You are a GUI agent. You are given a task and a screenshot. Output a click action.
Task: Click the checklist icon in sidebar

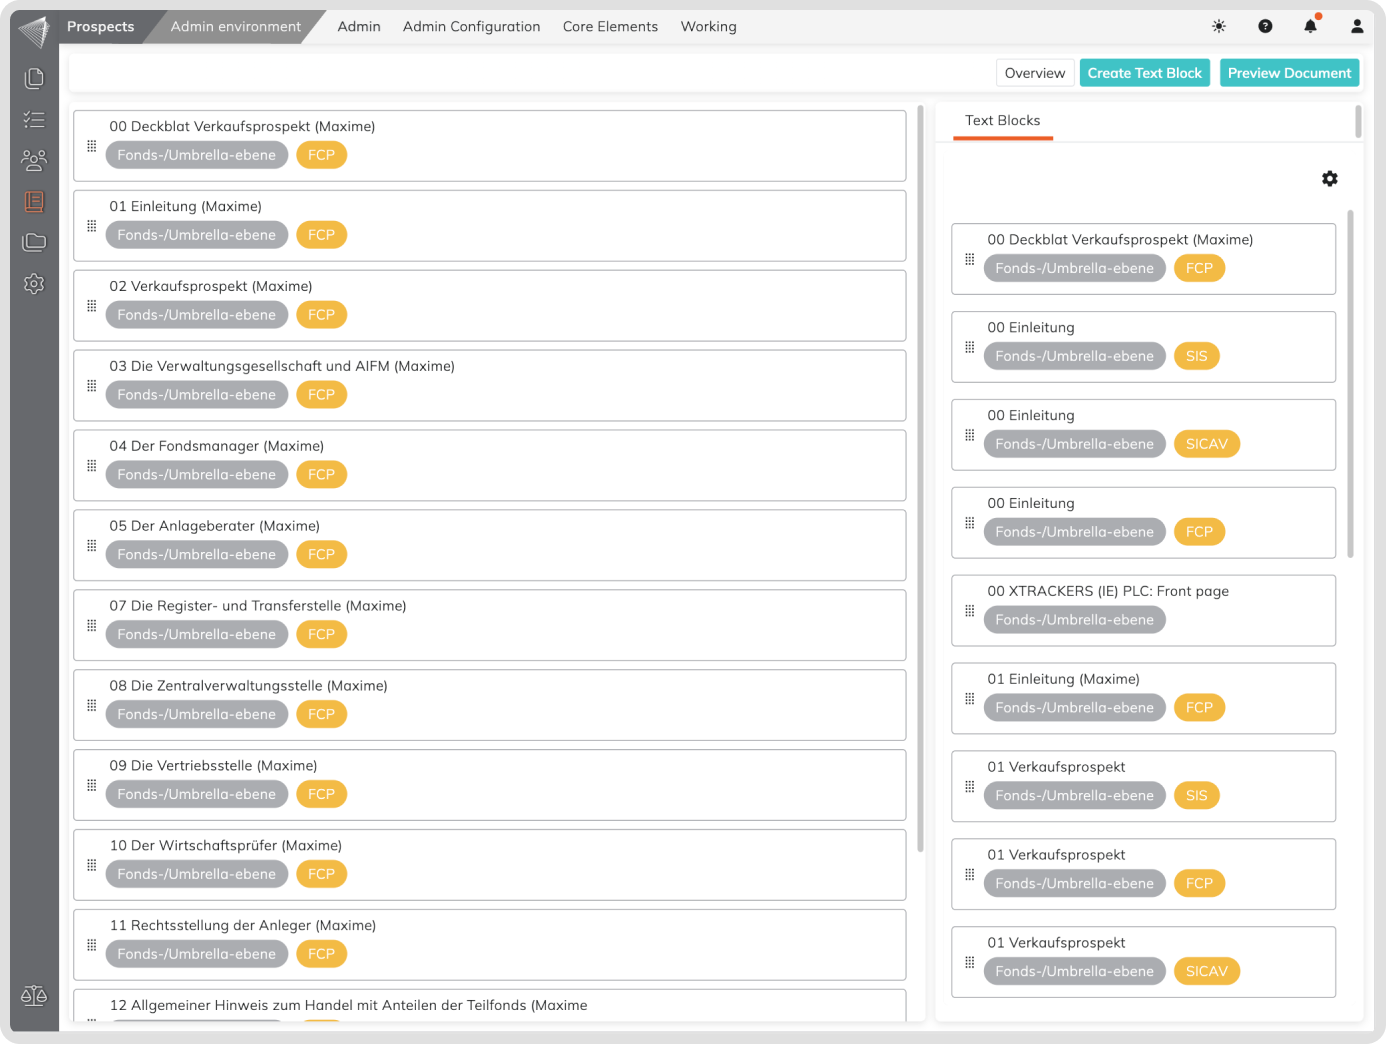[34, 120]
